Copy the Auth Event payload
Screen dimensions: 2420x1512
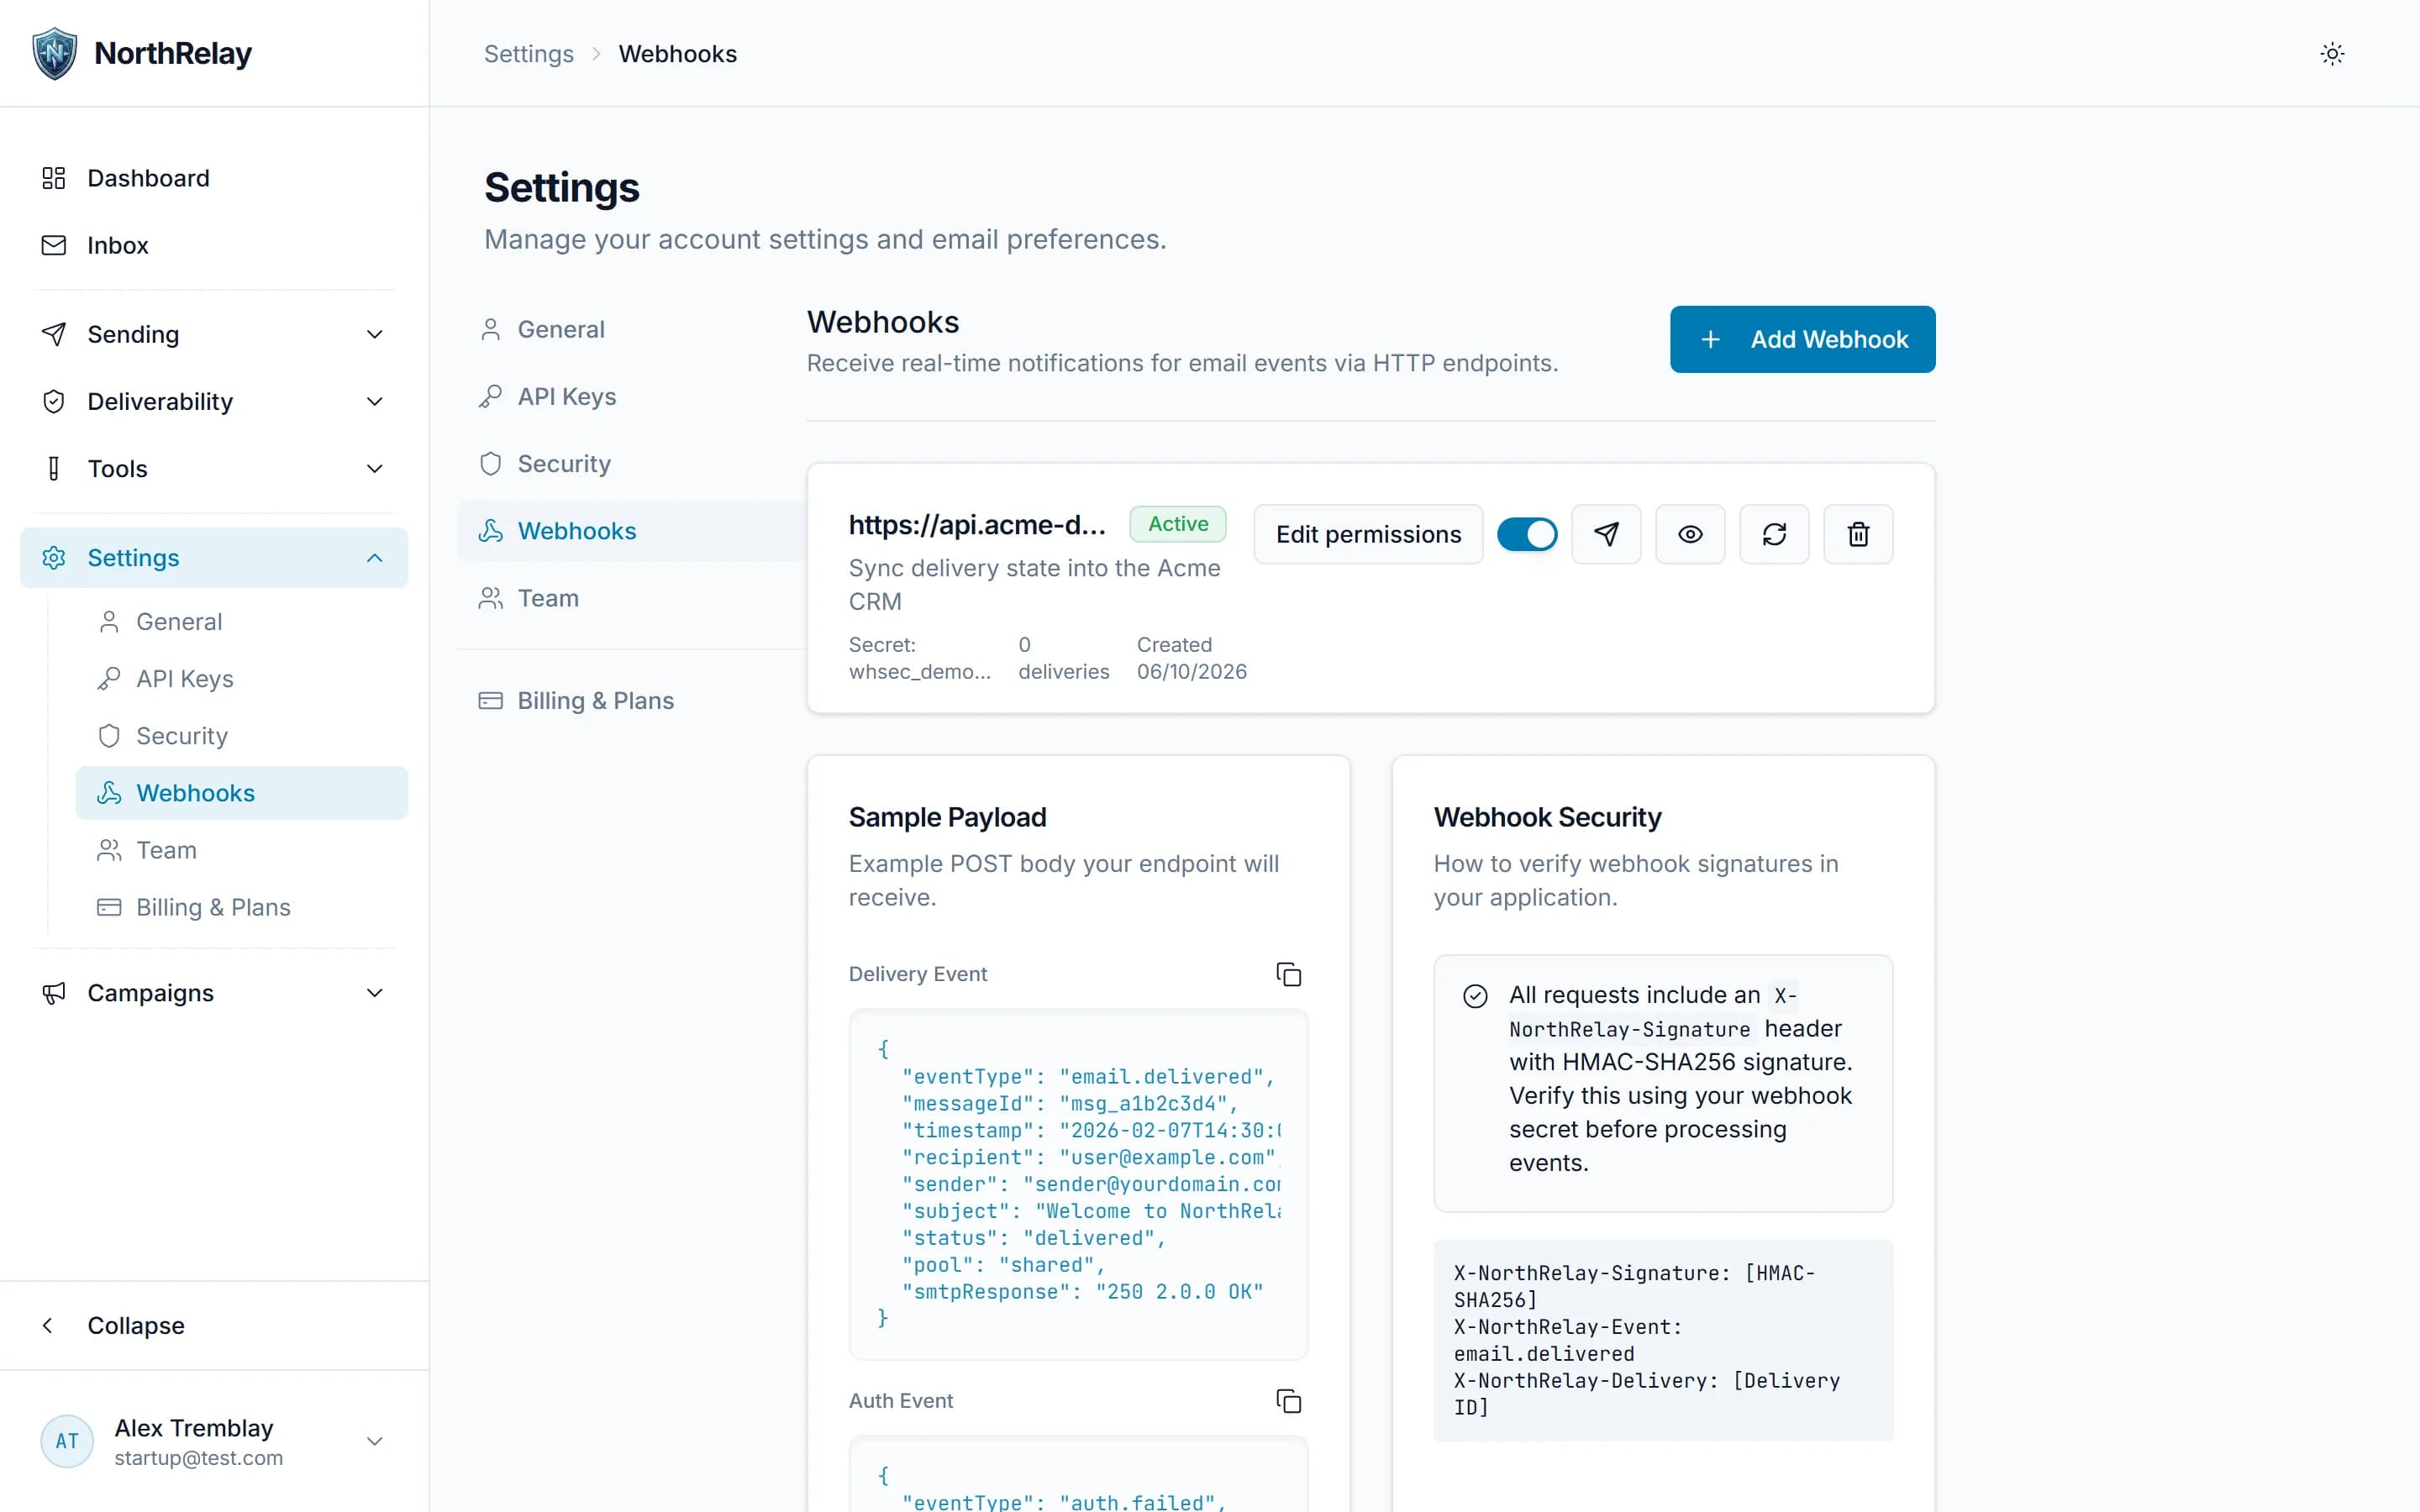pos(1288,1401)
